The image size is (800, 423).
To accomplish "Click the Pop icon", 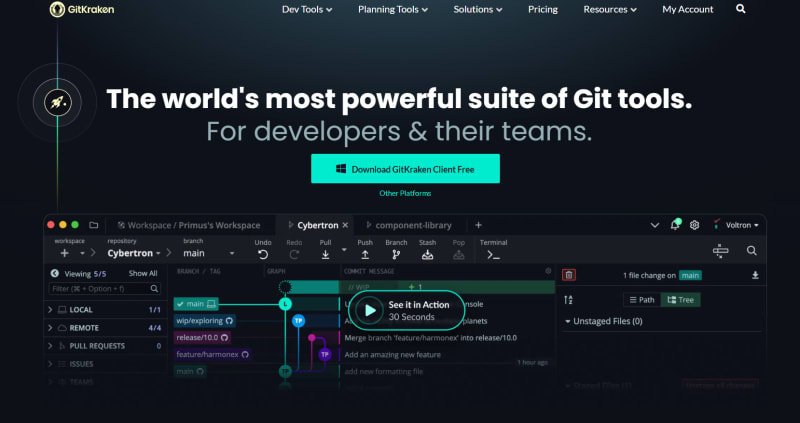I will [459, 255].
